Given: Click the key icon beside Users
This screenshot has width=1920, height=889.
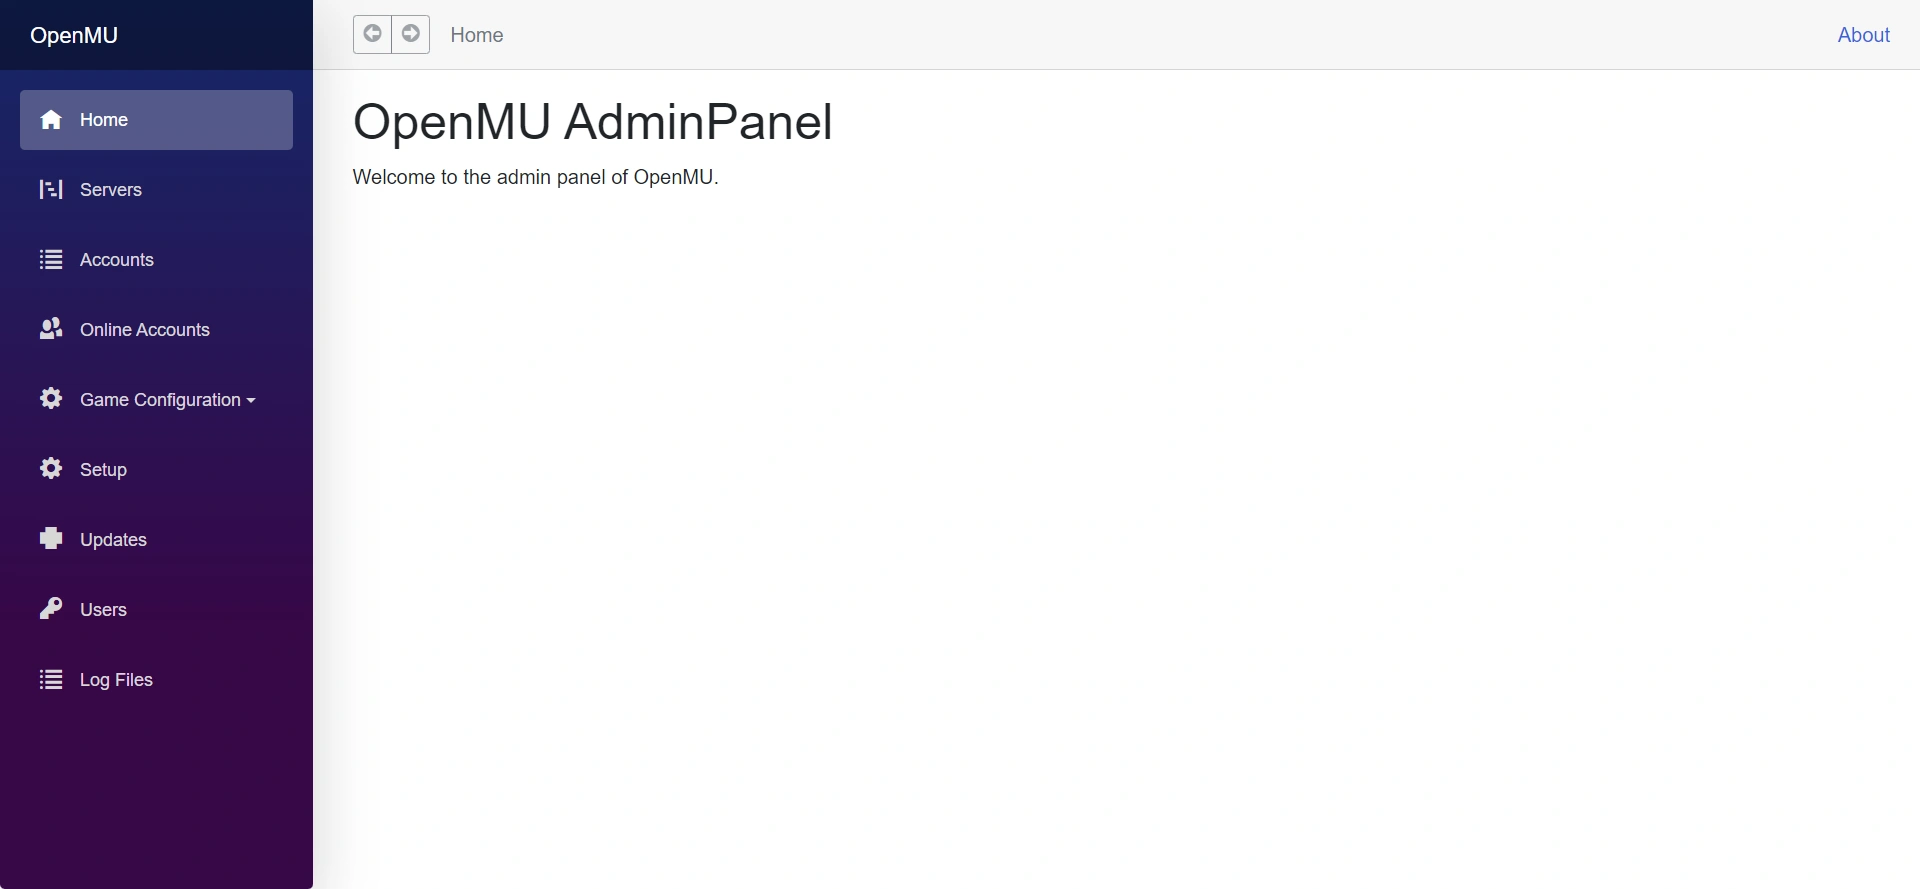Looking at the screenshot, I should [51, 609].
